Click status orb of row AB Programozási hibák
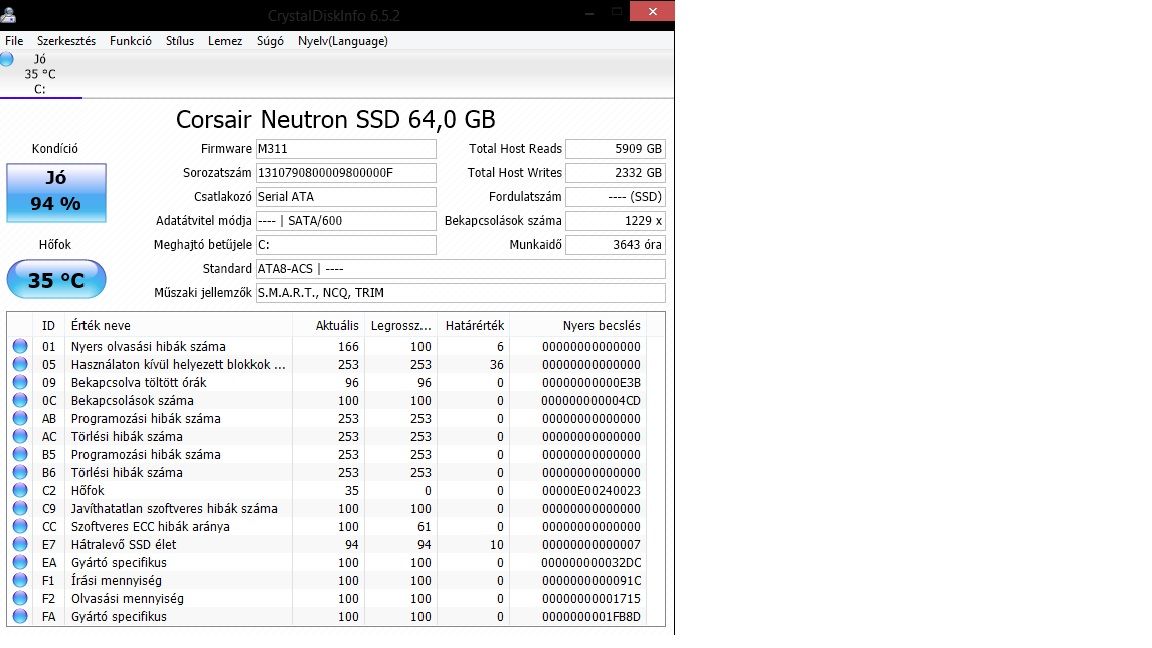This screenshot has width=1152, height=648. [x=20, y=418]
